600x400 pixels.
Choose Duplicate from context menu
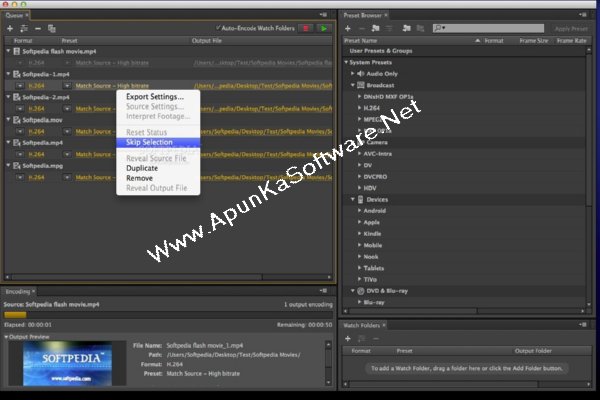(142, 168)
